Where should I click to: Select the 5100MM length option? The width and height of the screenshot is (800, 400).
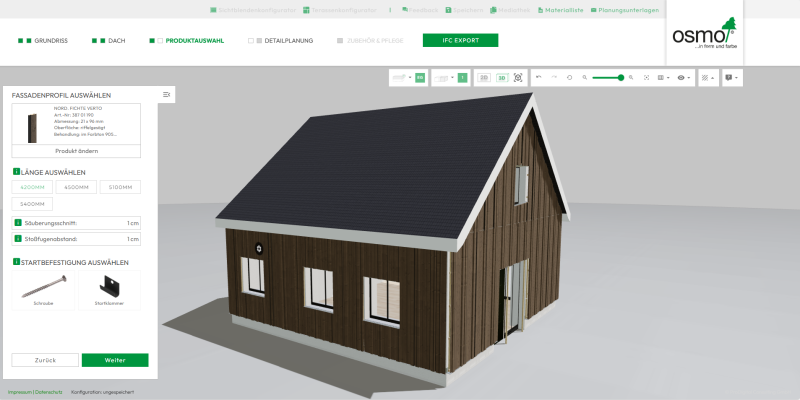[120, 187]
